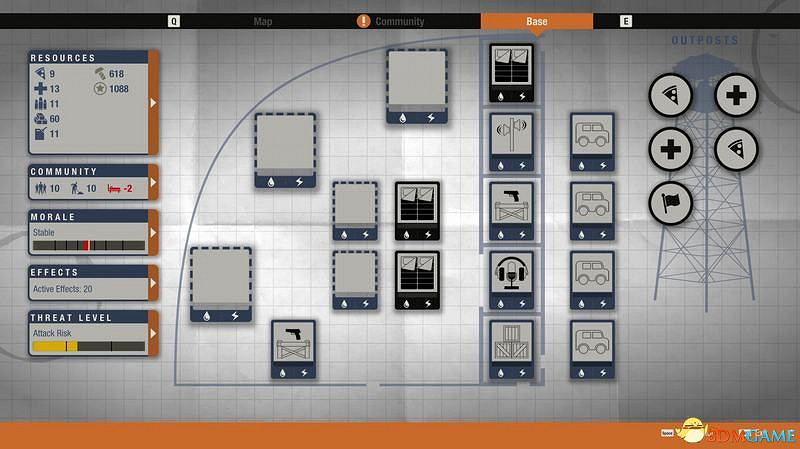The width and height of the screenshot is (800, 449).
Task: Switch to the Community tab
Action: pos(399,21)
